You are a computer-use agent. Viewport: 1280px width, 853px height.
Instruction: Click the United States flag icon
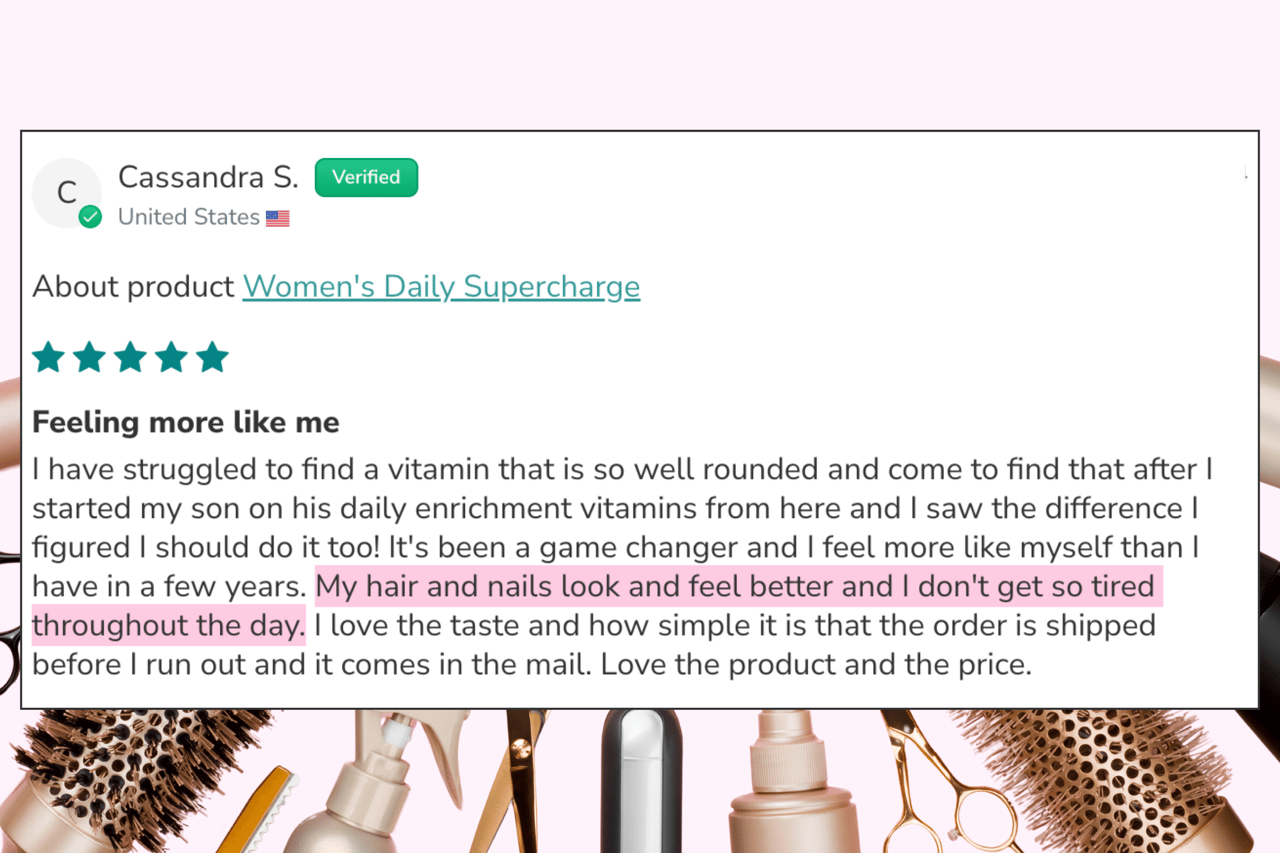point(278,218)
